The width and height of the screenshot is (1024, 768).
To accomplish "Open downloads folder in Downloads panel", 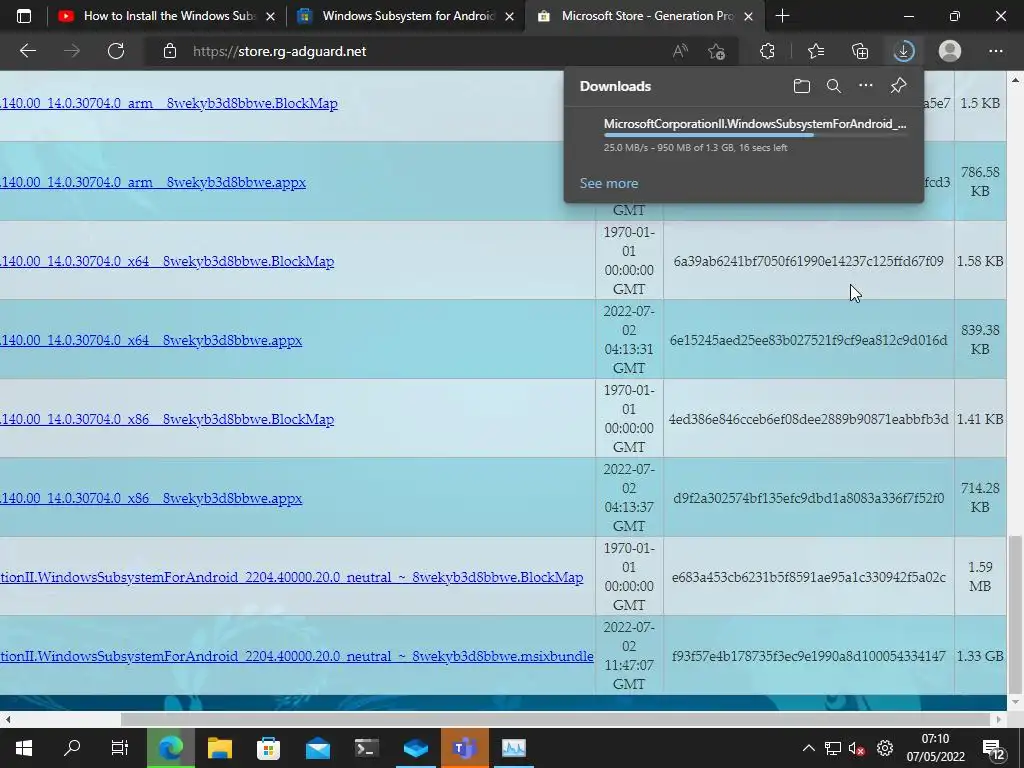I will tap(802, 86).
